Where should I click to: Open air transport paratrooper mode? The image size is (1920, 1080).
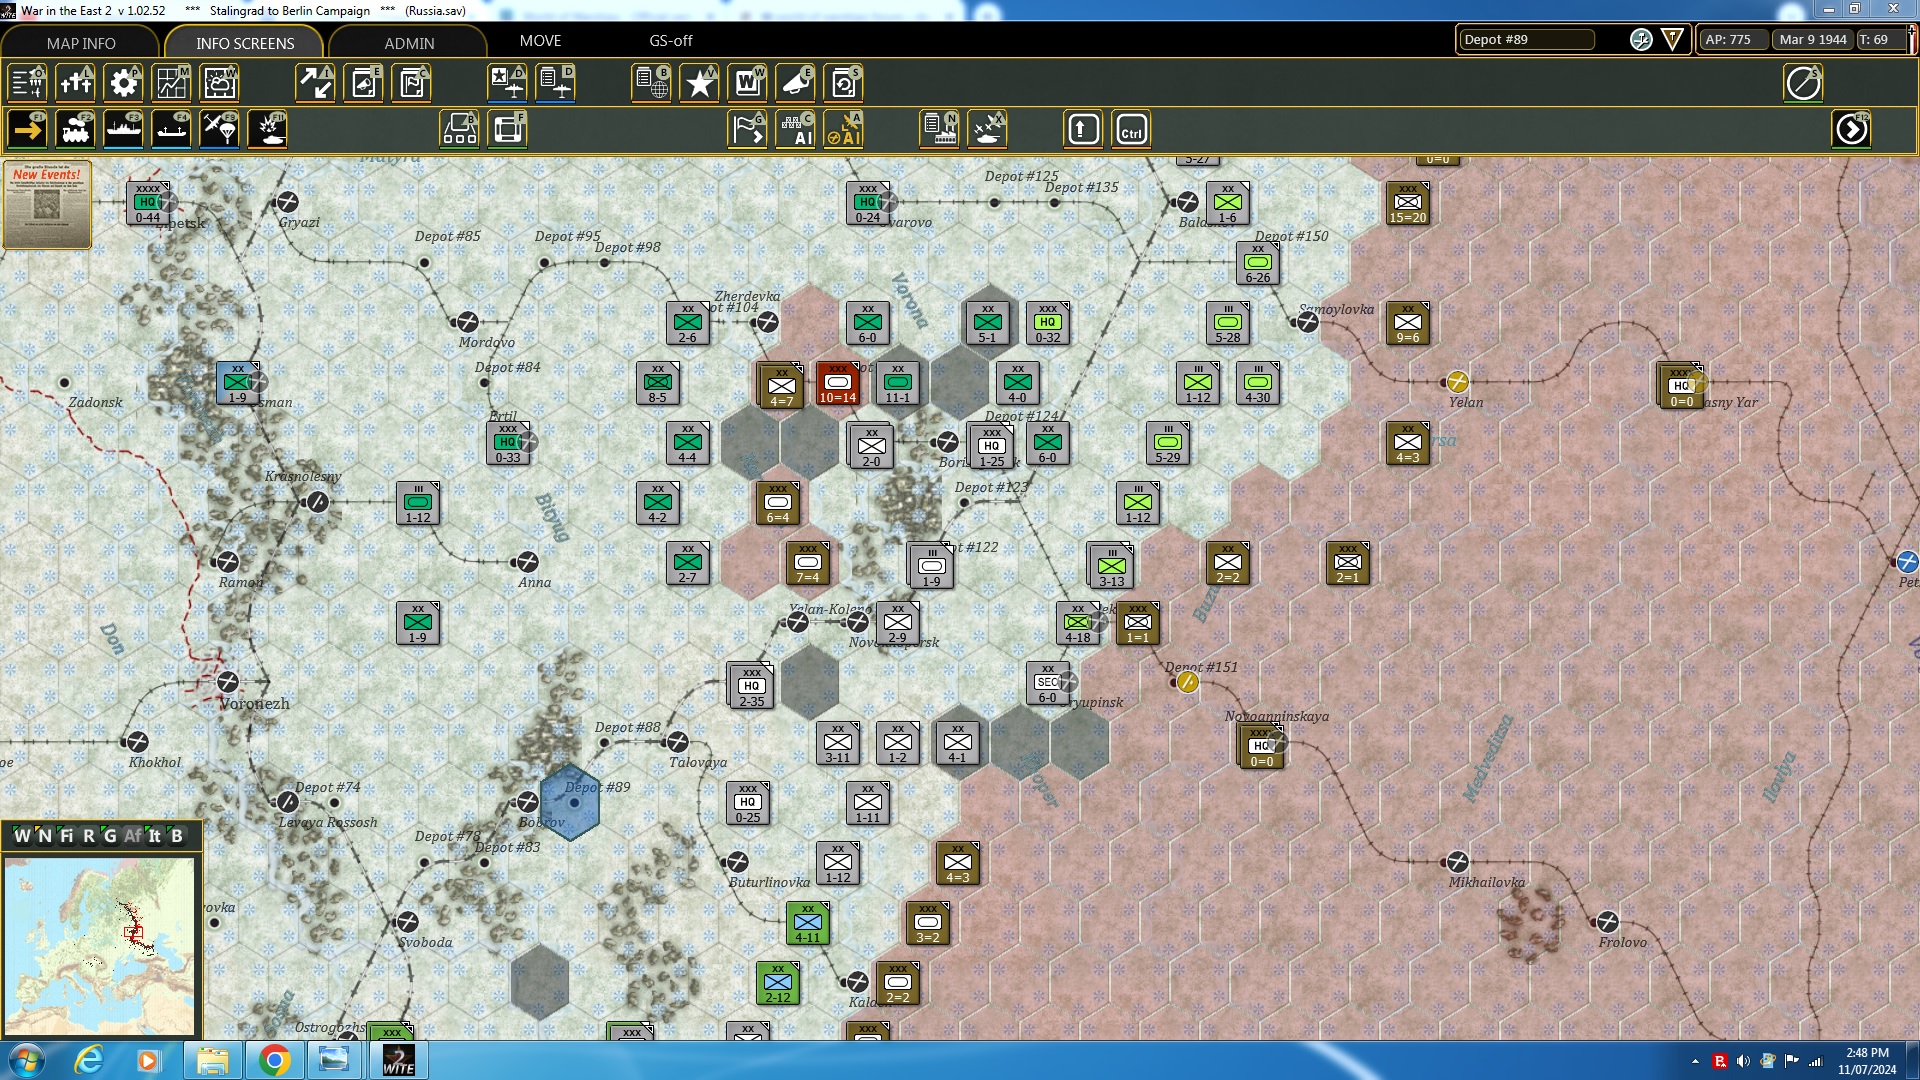click(219, 130)
